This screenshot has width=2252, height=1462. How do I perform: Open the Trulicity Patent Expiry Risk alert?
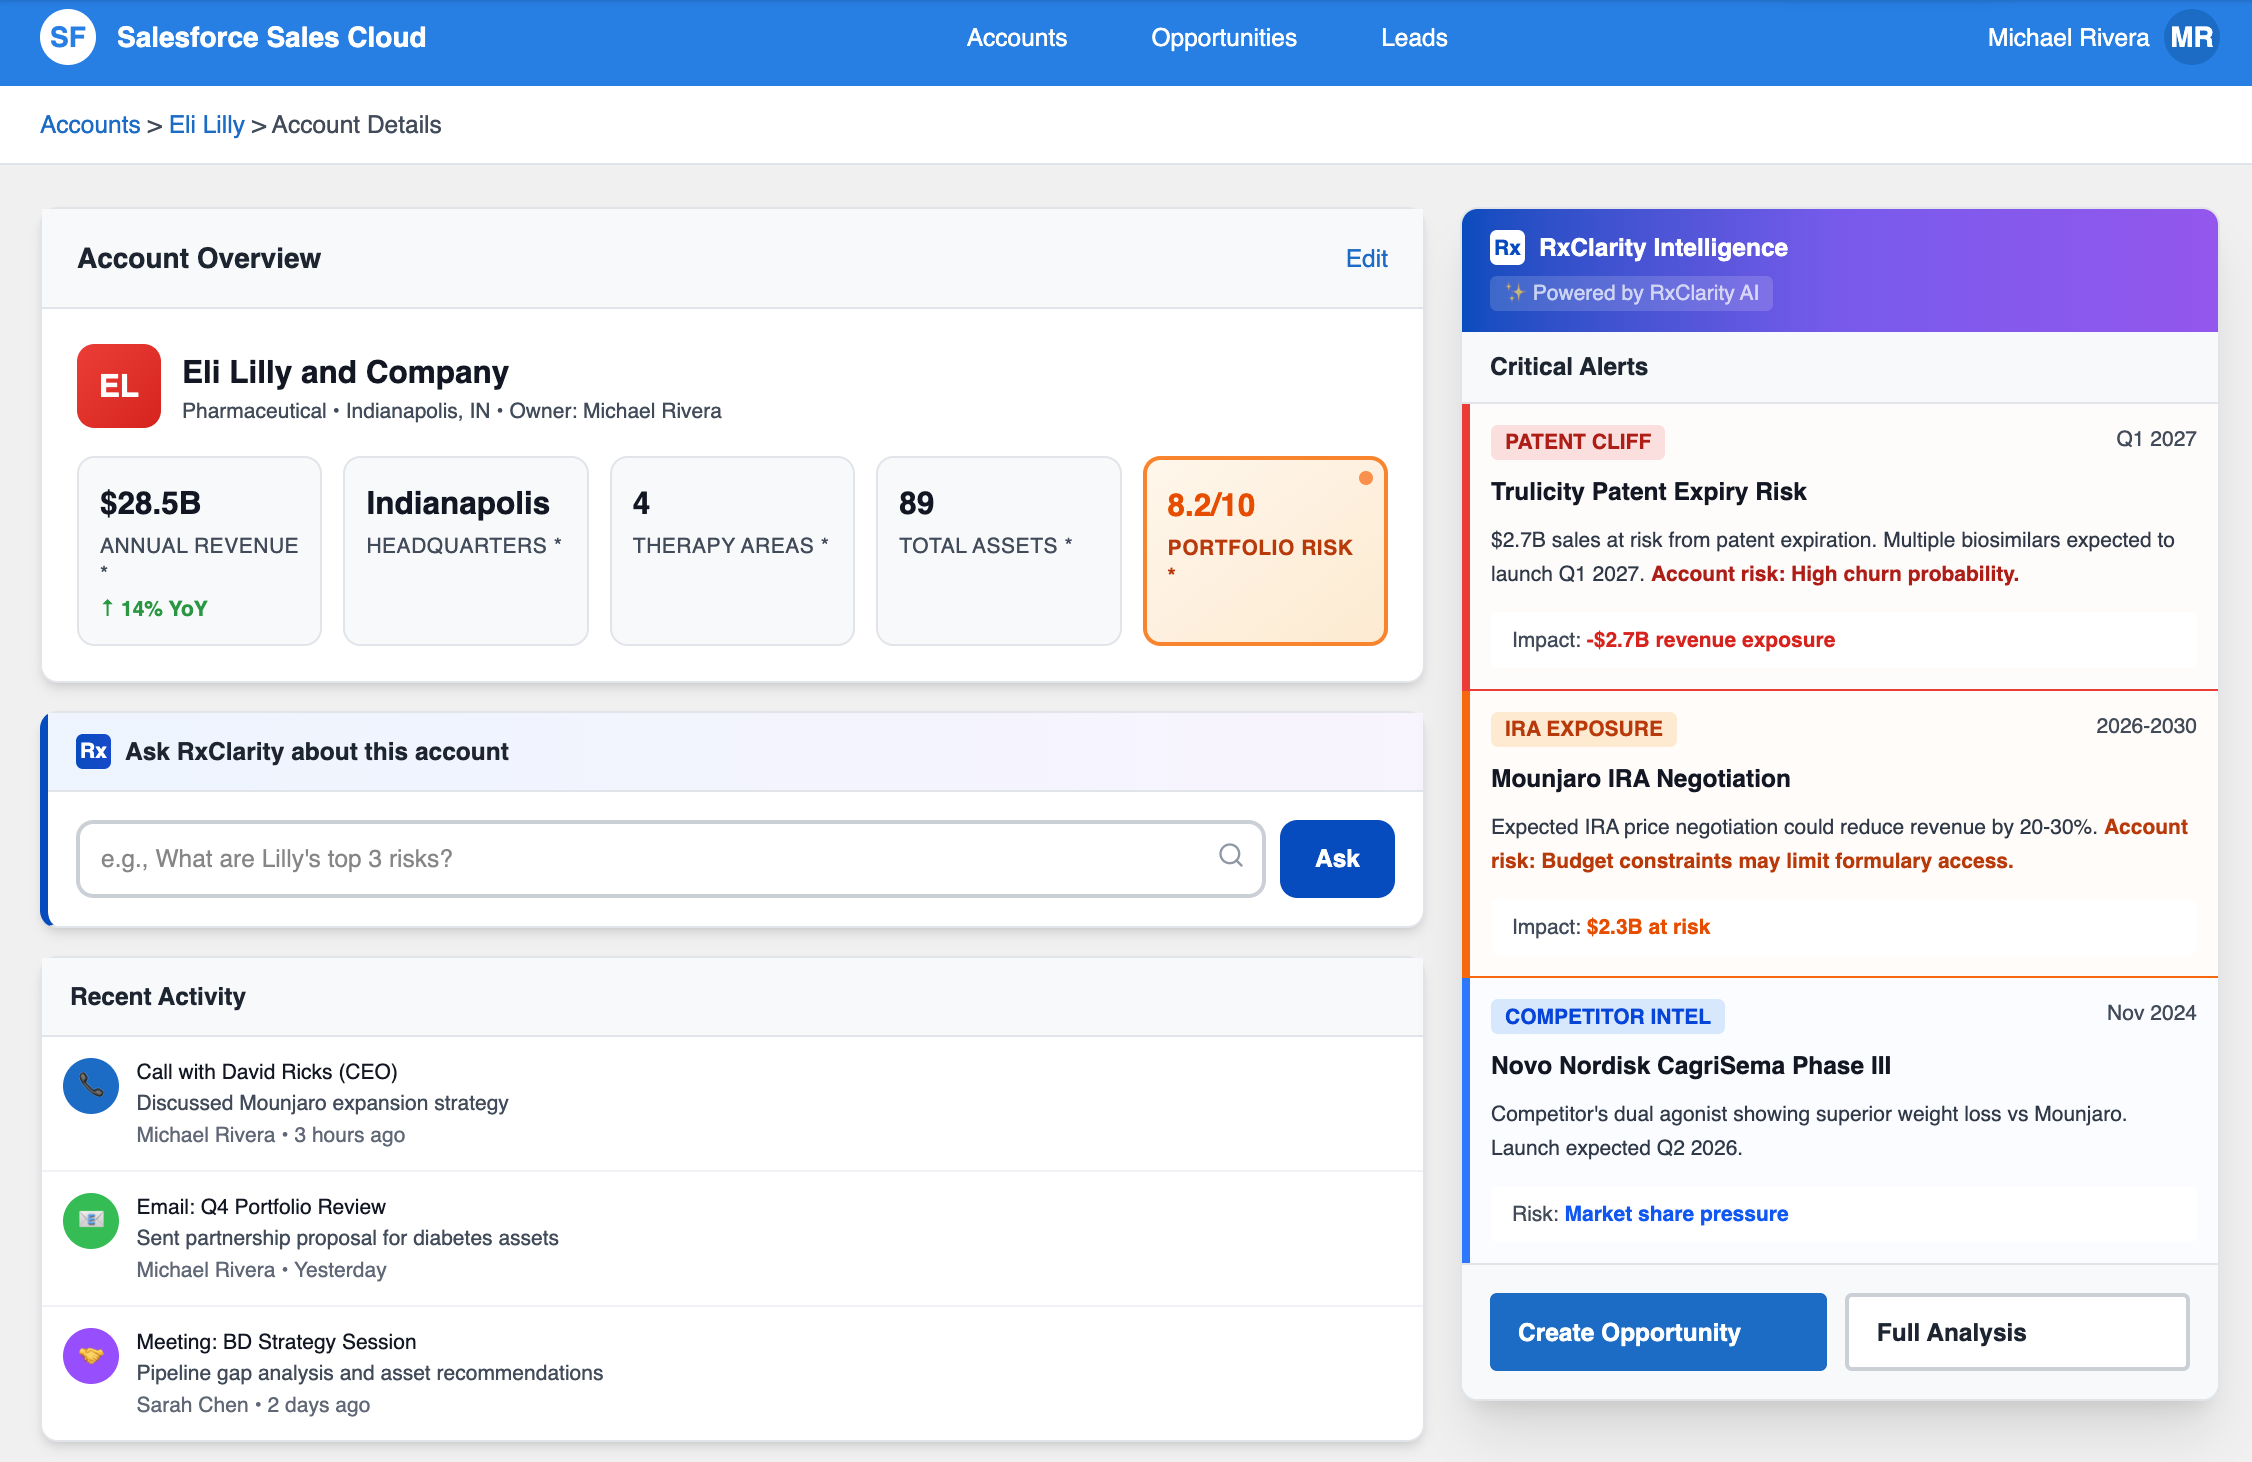click(x=1648, y=492)
